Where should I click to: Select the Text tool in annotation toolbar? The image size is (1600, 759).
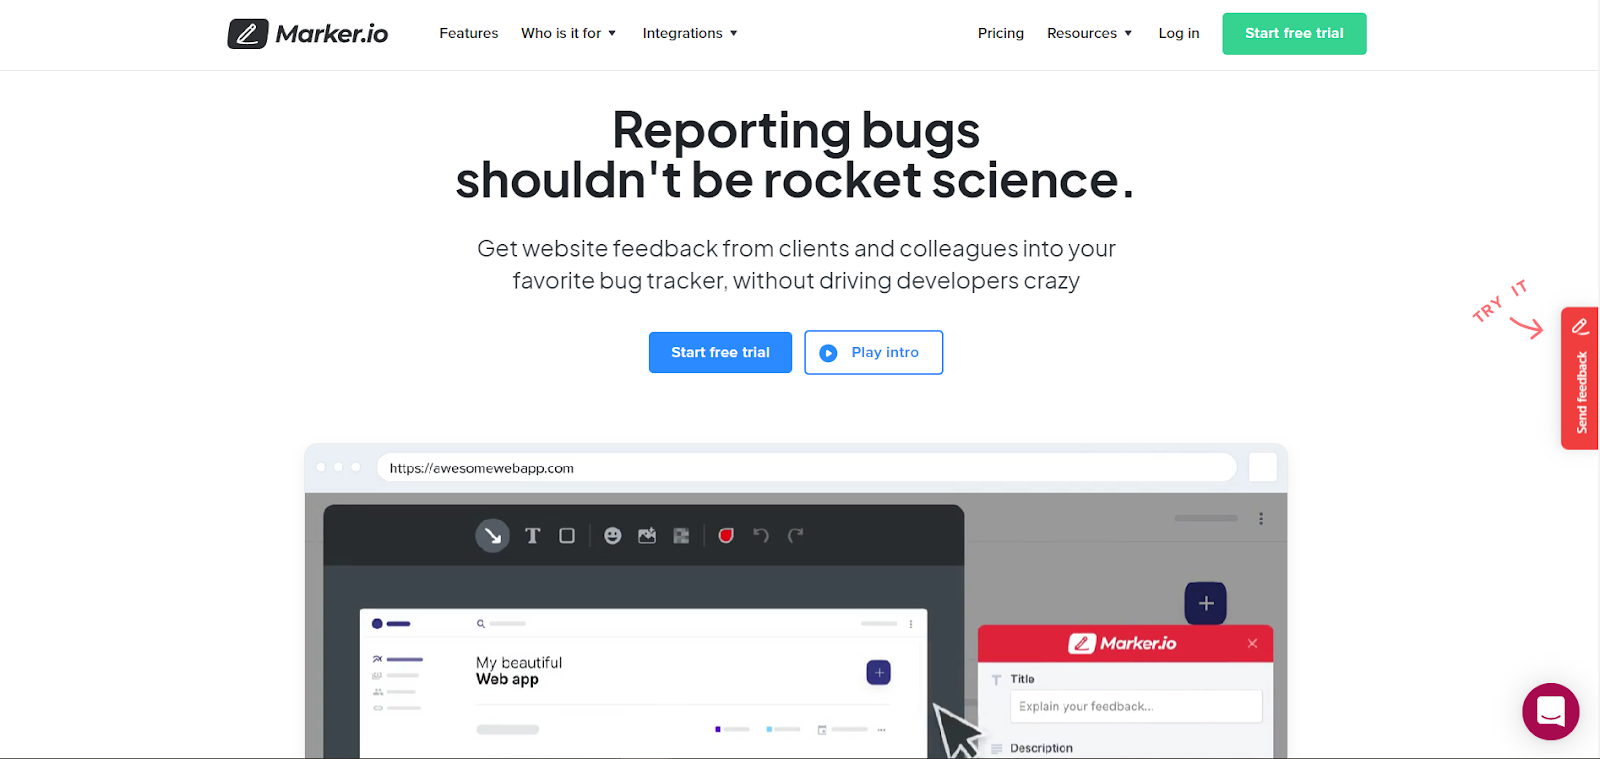[x=533, y=536]
